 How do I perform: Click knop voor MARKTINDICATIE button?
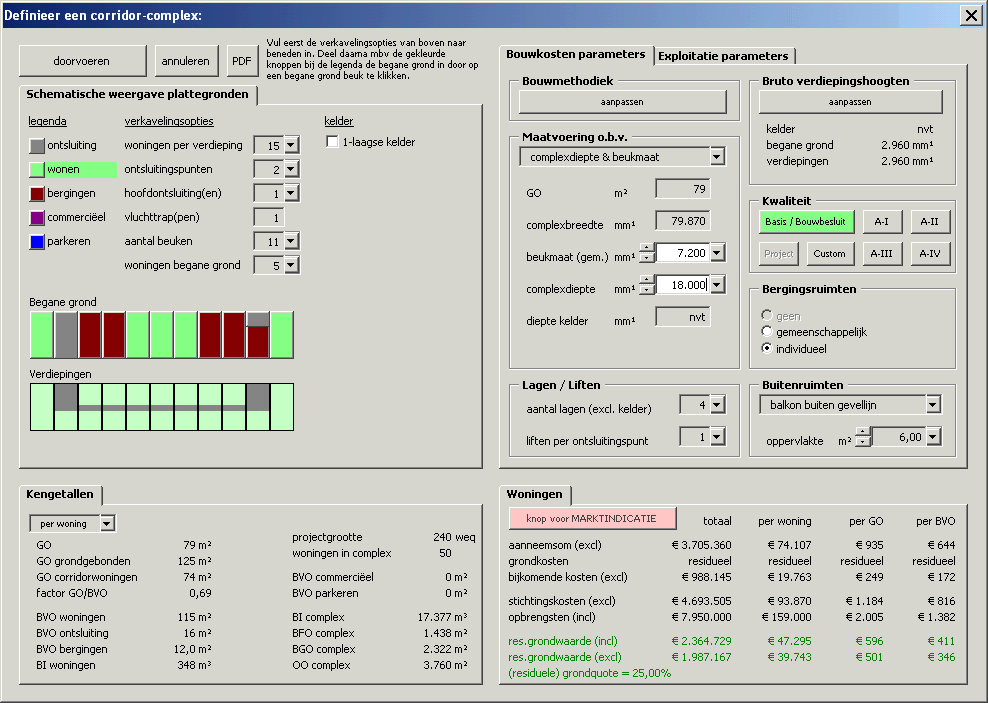[592, 518]
